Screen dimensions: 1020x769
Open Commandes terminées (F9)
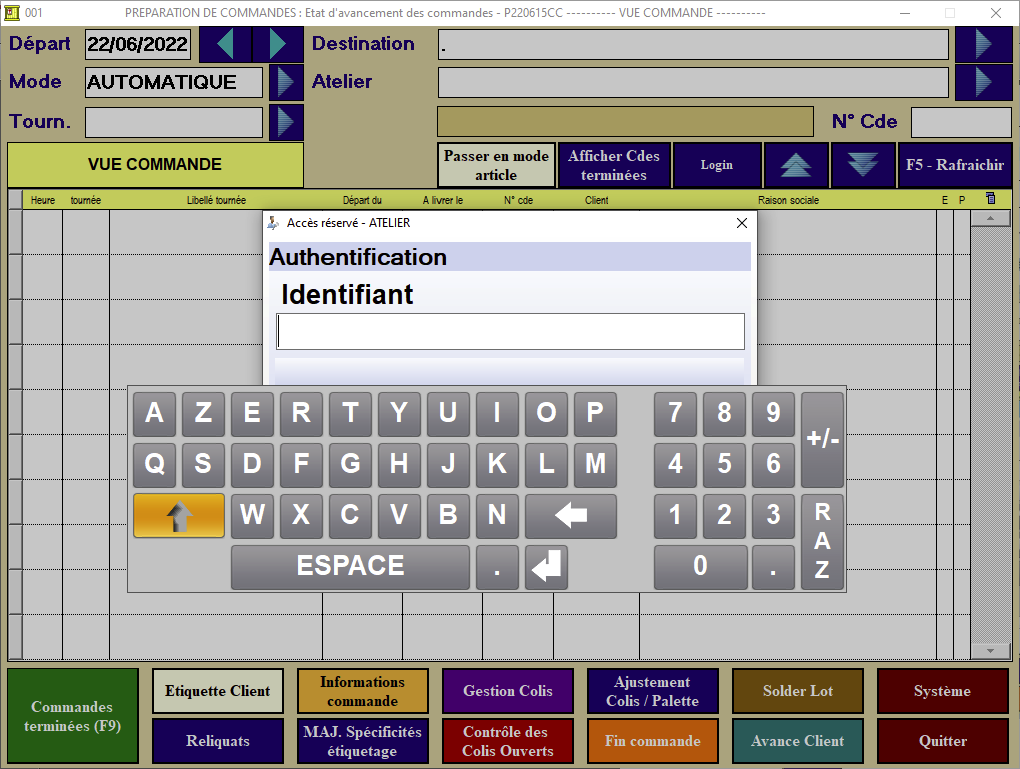72,716
